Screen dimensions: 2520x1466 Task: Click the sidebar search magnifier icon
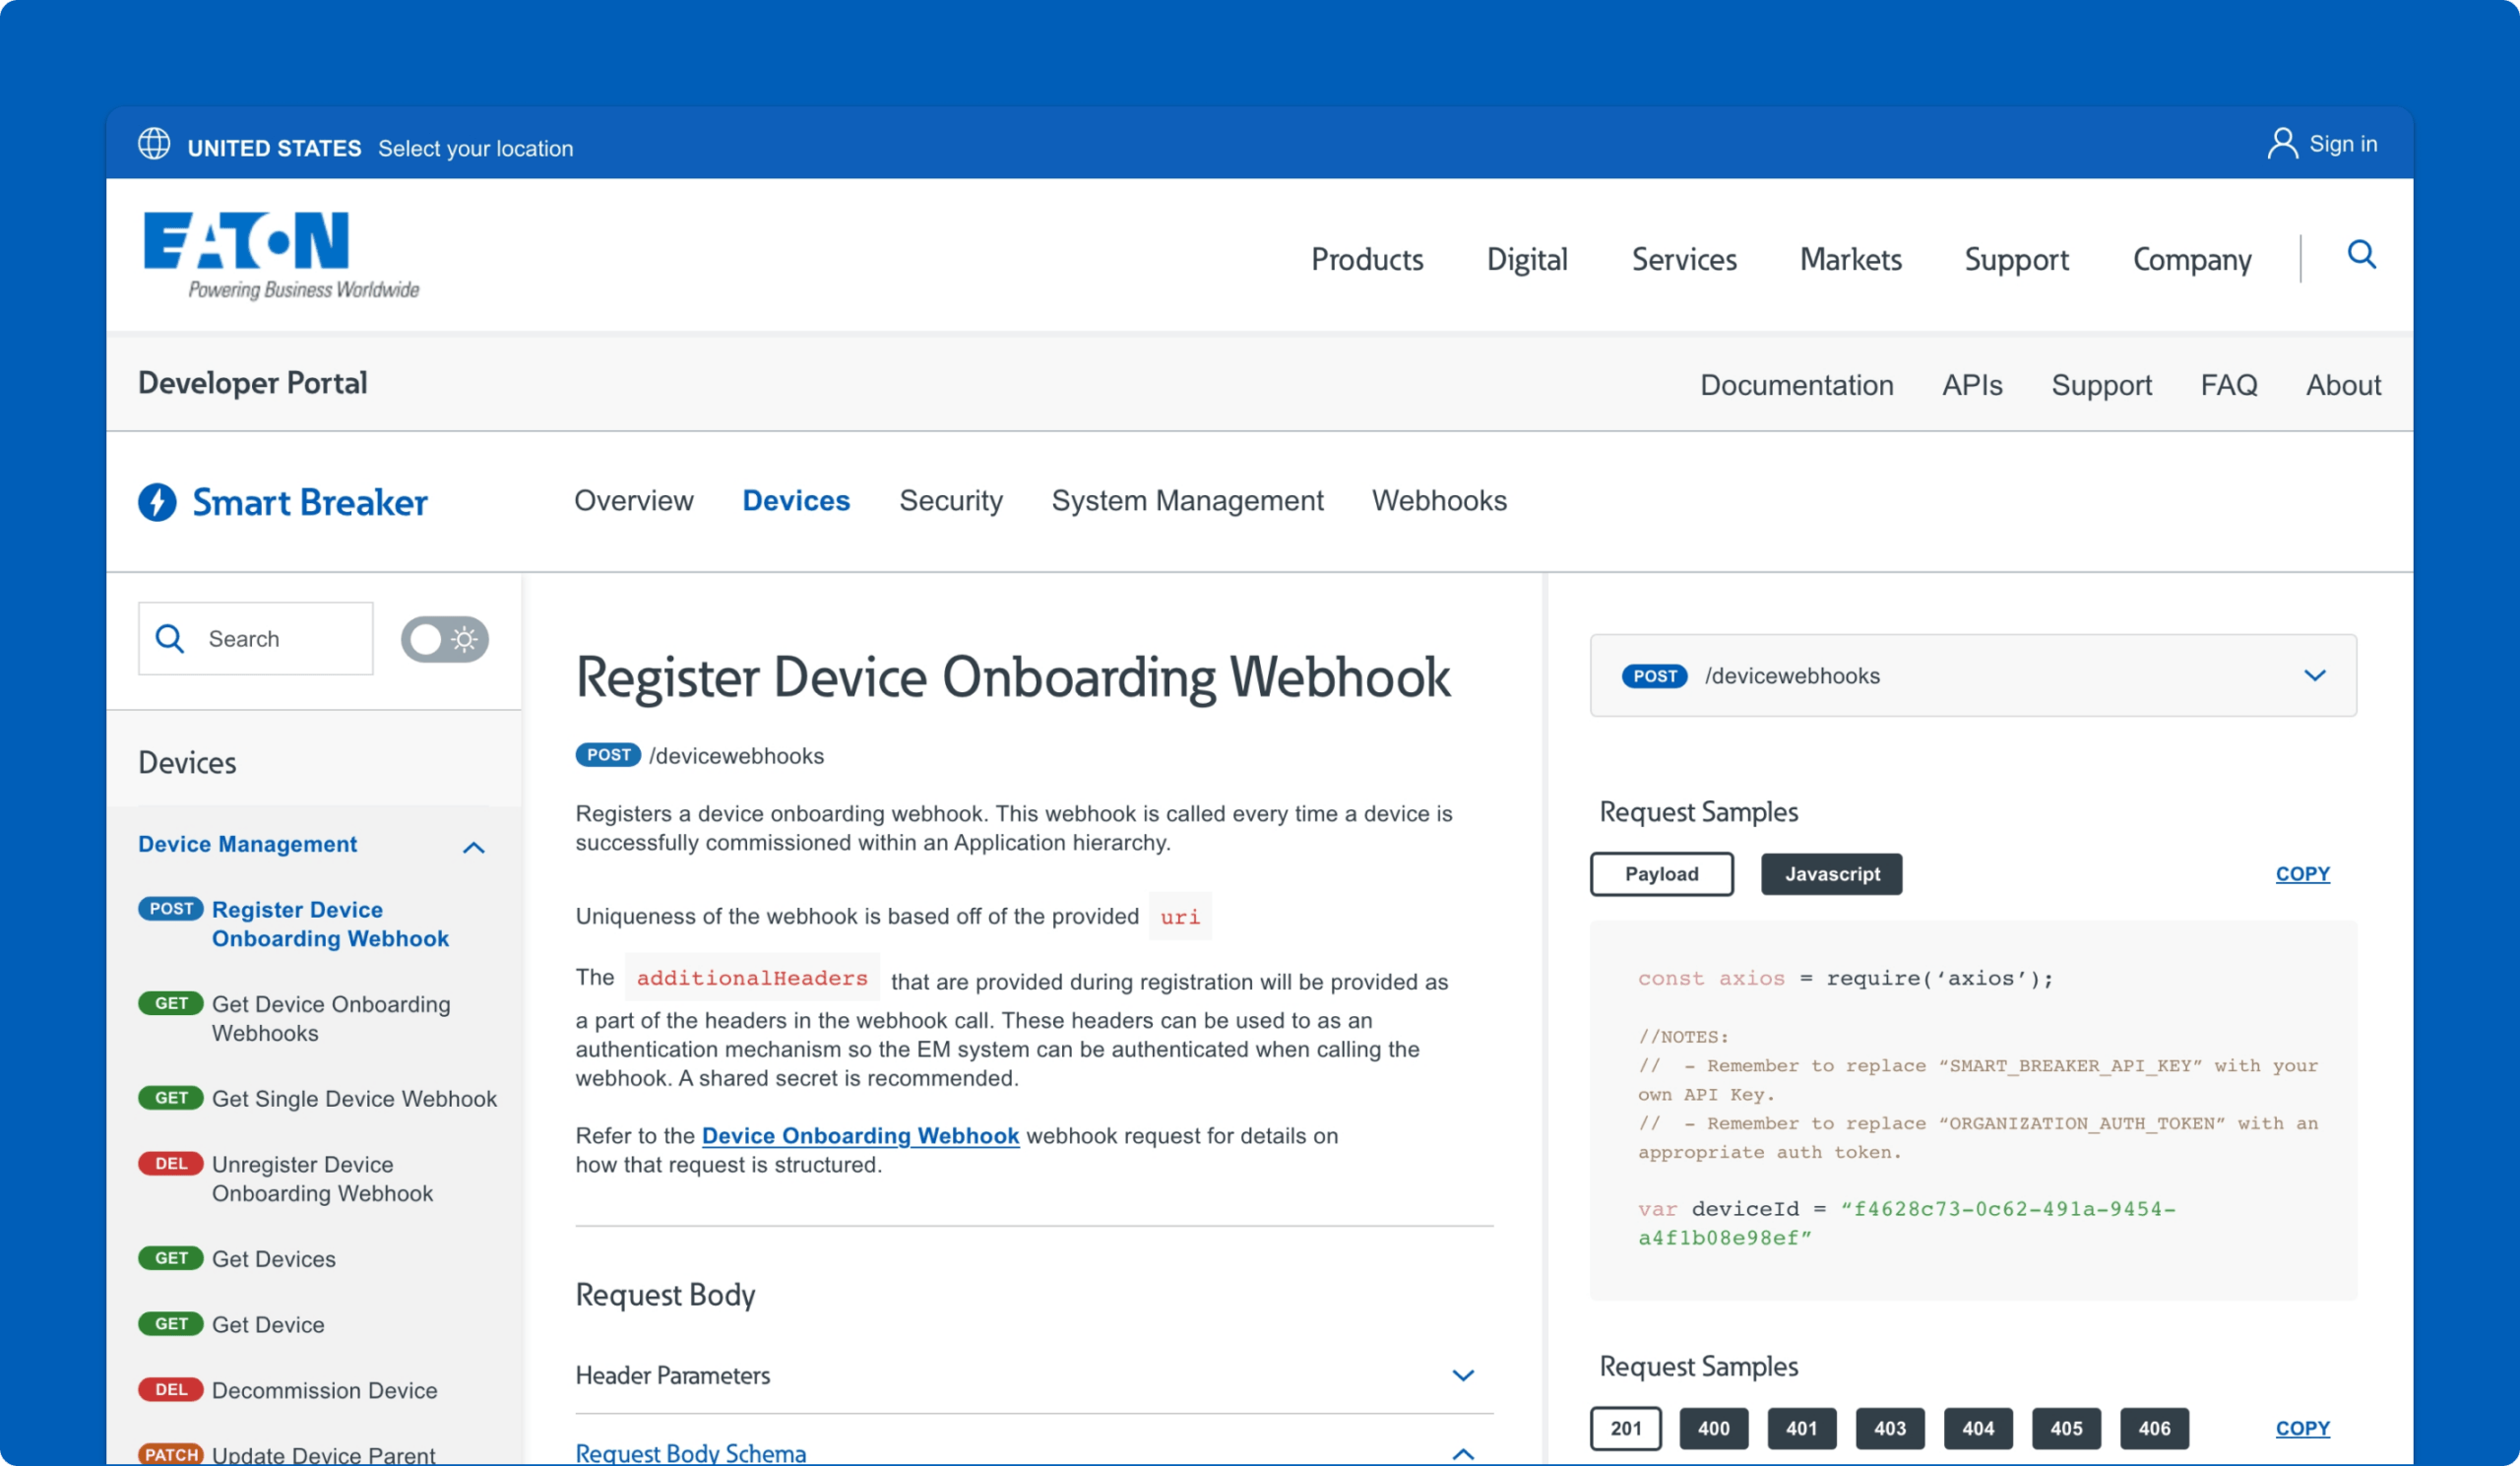click(x=170, y=639)
